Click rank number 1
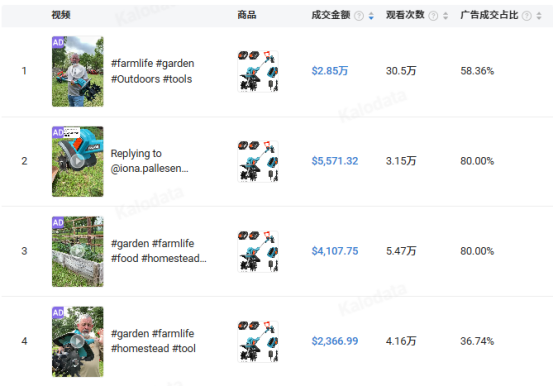 pyautogui.click(x=24, y=71)
